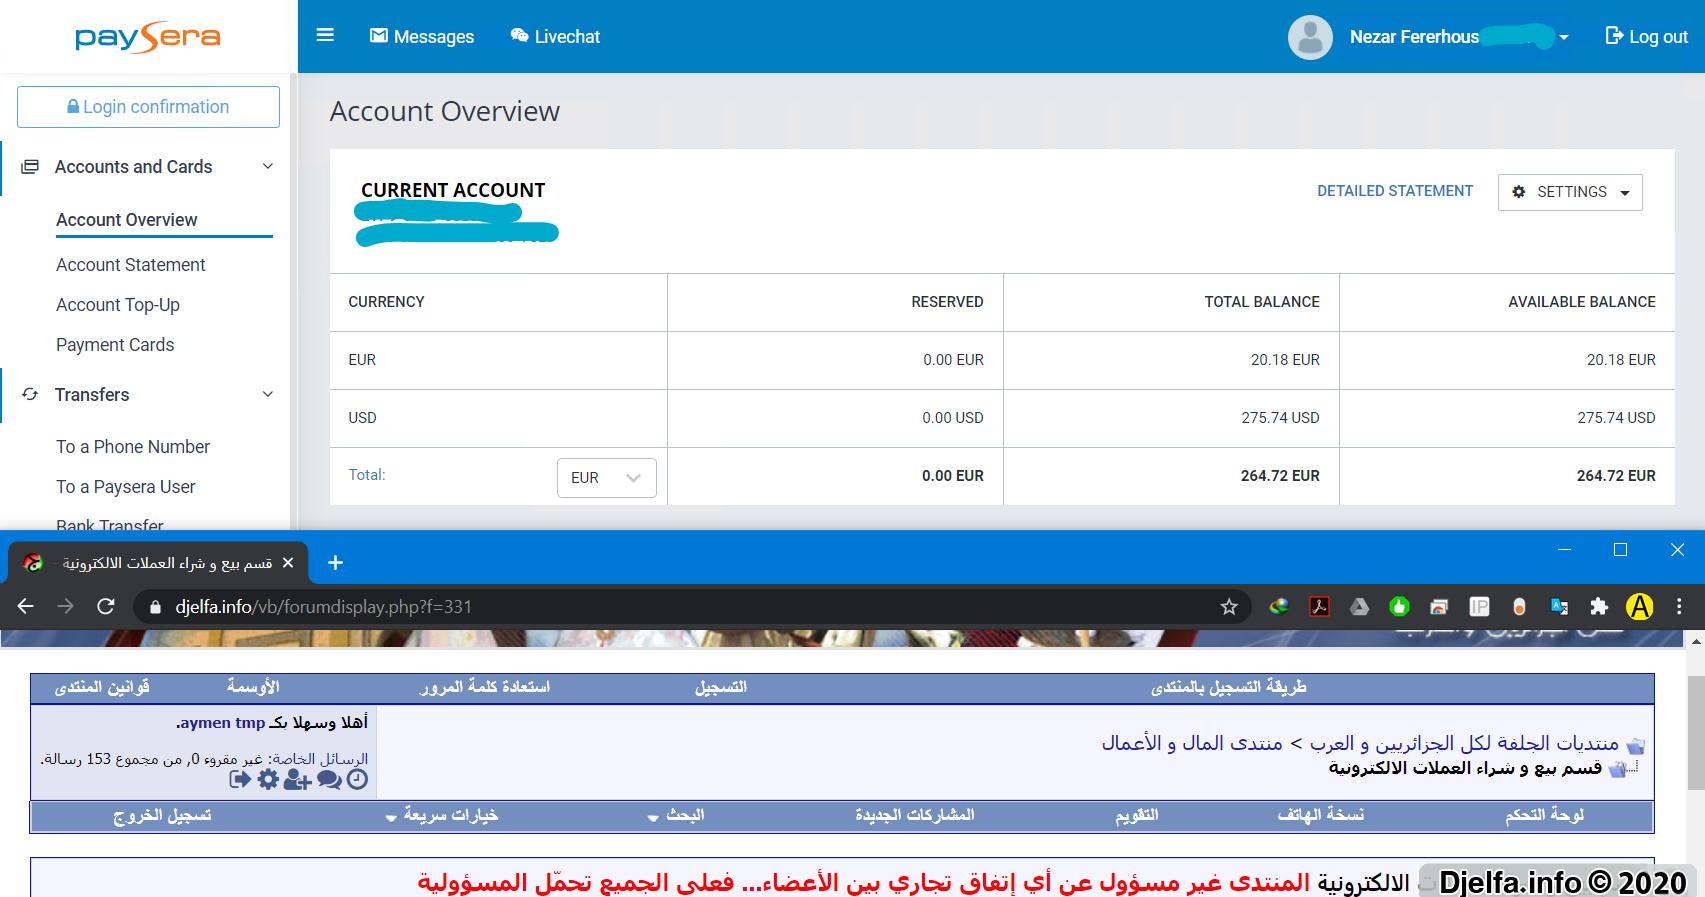Screen dimensions: 1705x897
Task: Open a new browser tab
Action: click(x=336, y=563)
